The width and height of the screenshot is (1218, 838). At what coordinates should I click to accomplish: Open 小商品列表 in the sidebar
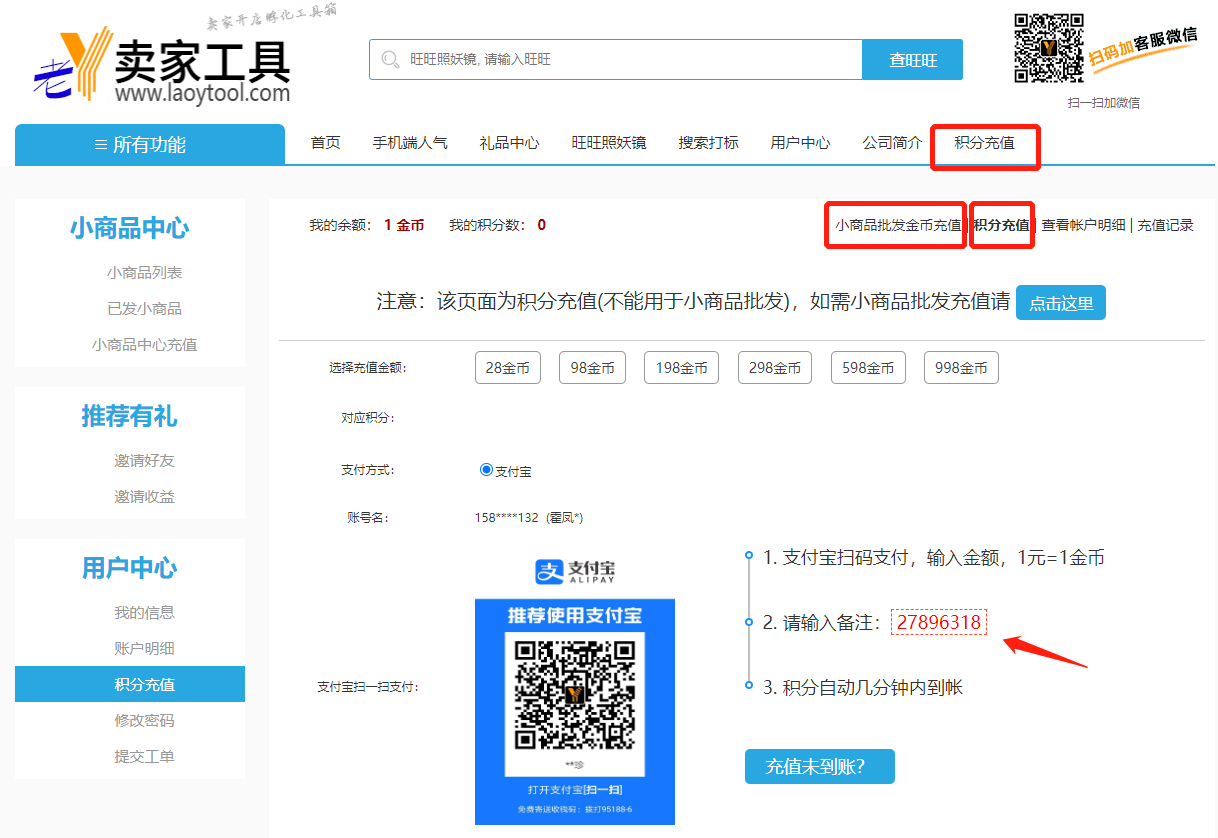(145, 273)
